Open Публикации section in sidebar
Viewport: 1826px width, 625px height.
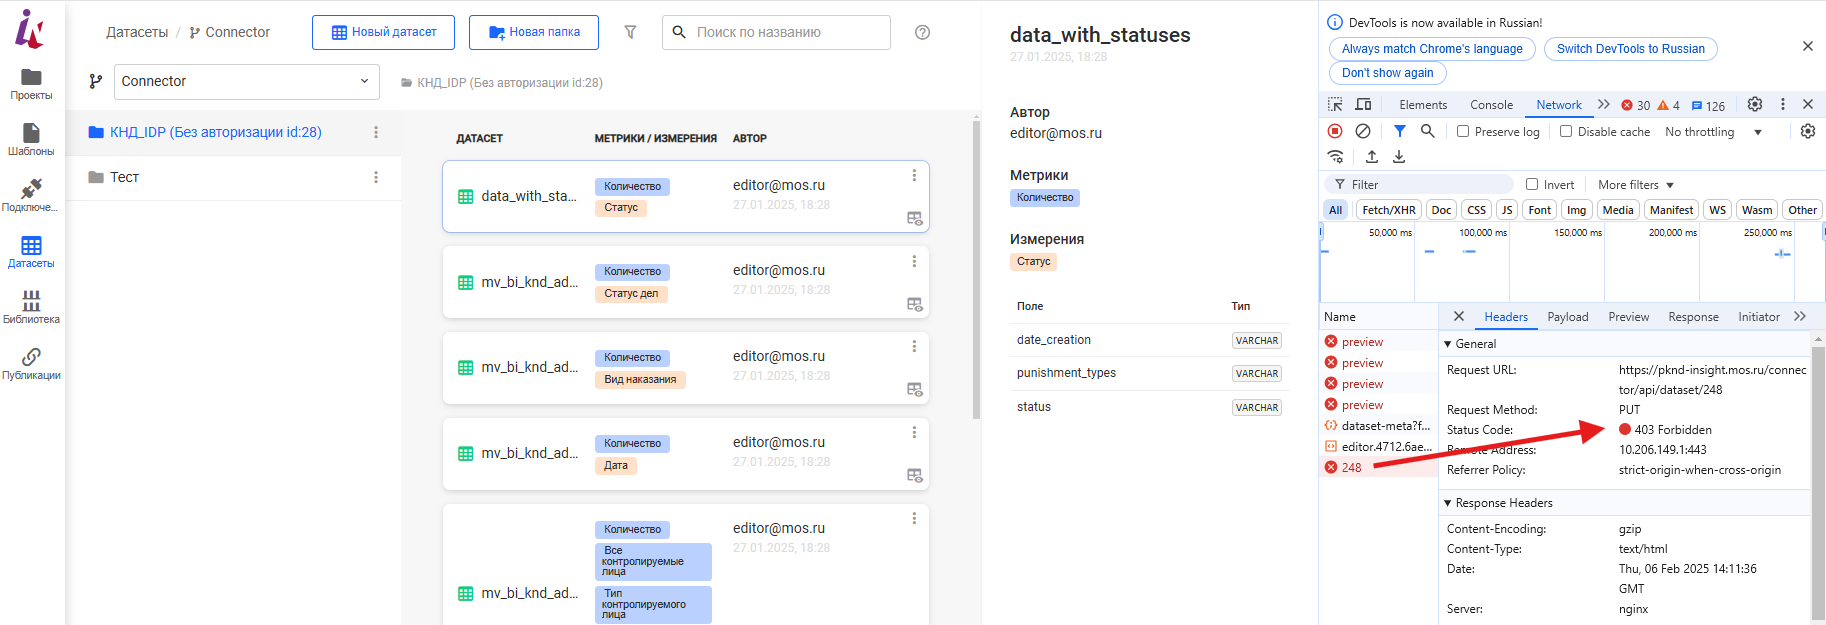tap(31, 363)
